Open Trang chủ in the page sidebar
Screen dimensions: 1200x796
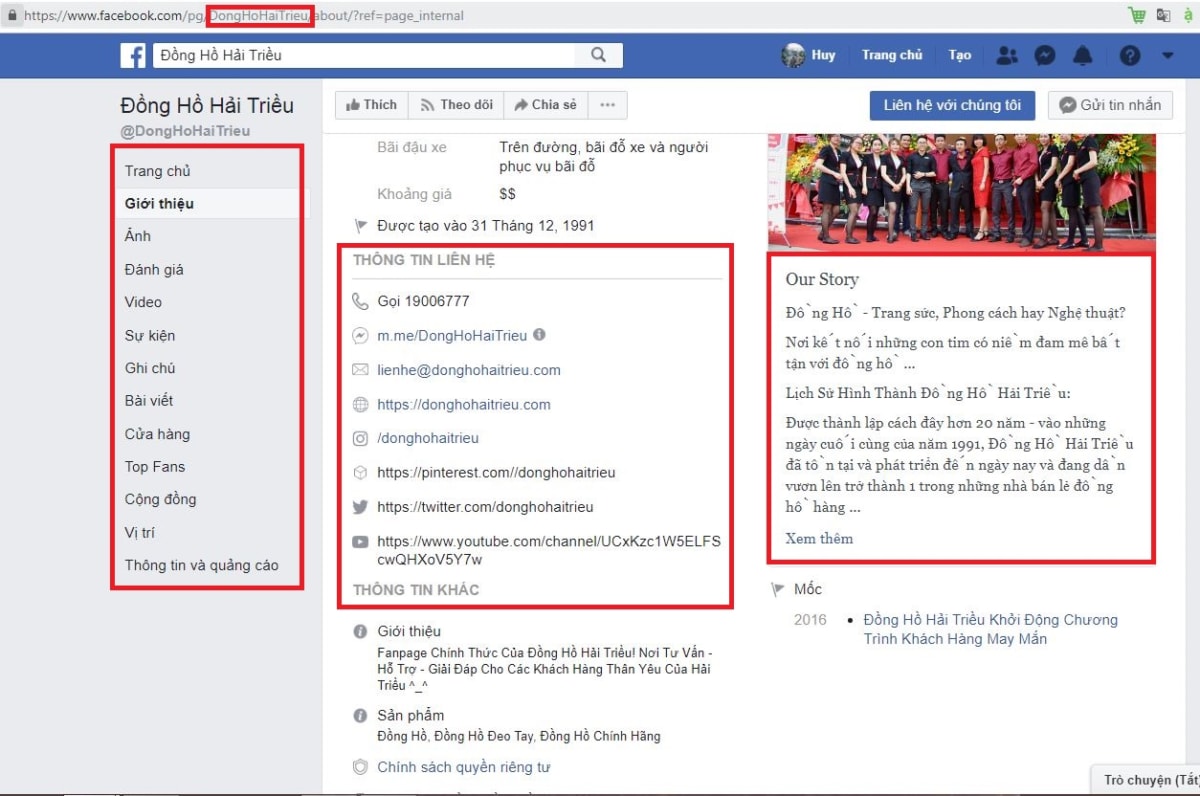point(157,171)
